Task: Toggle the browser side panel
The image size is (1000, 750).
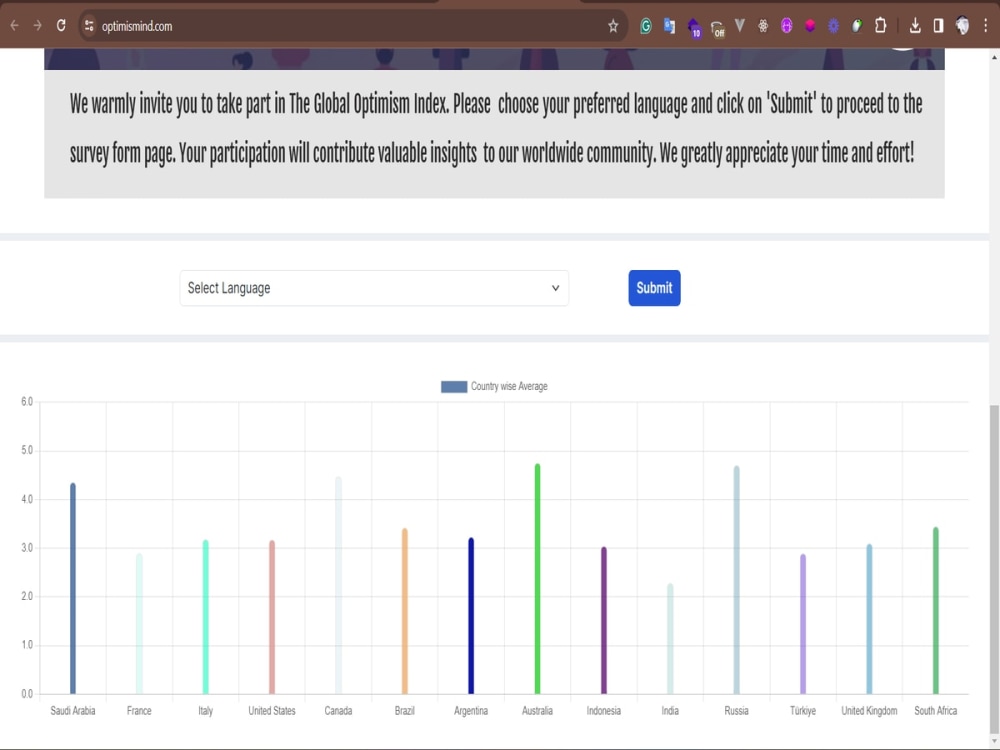Action: 938,26
